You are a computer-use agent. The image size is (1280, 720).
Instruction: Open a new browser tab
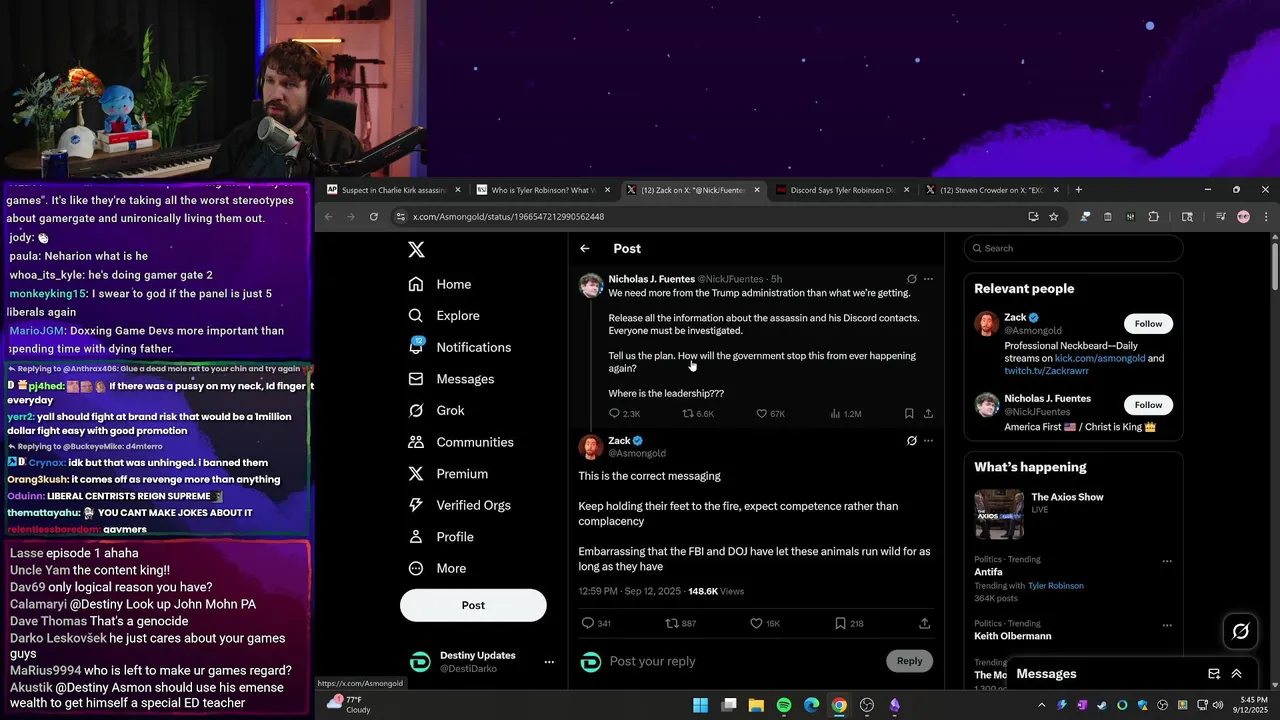pyautogui.click(x=1078, y=190)
